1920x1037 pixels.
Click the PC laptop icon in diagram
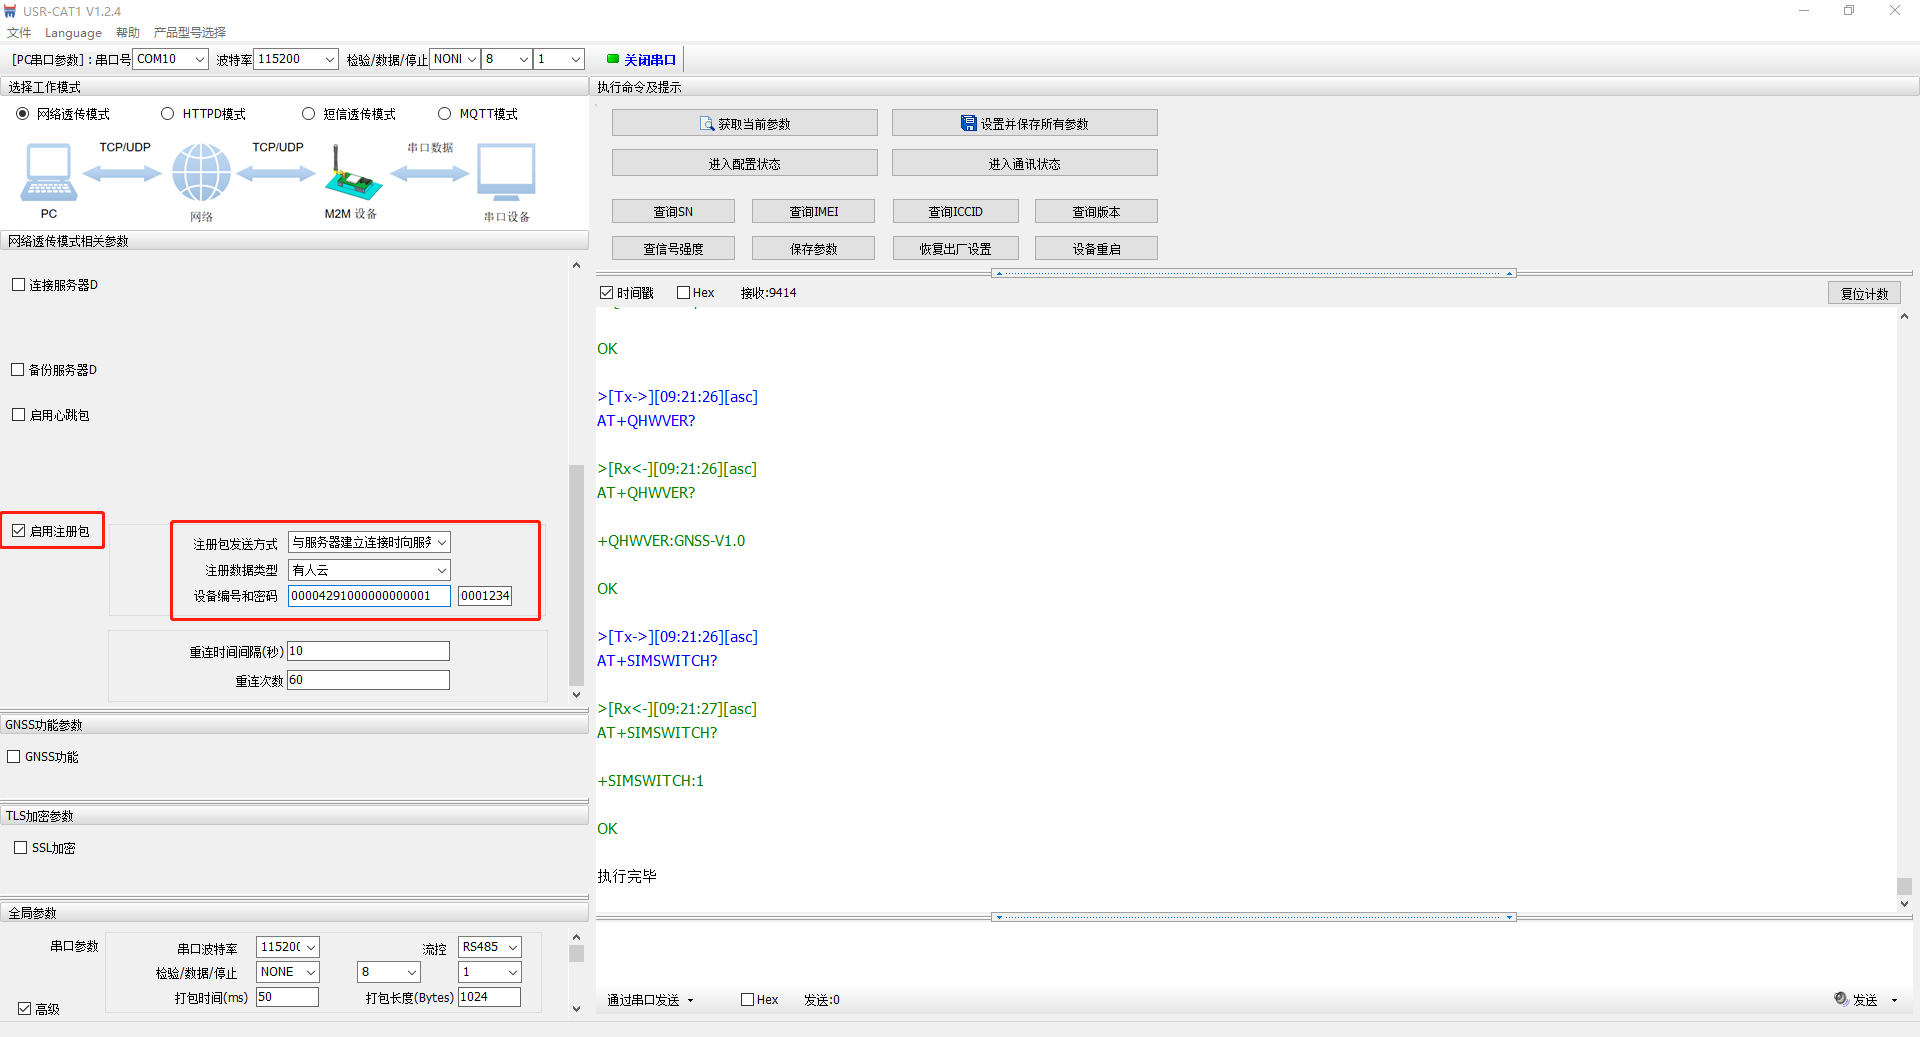click(48, 172)
